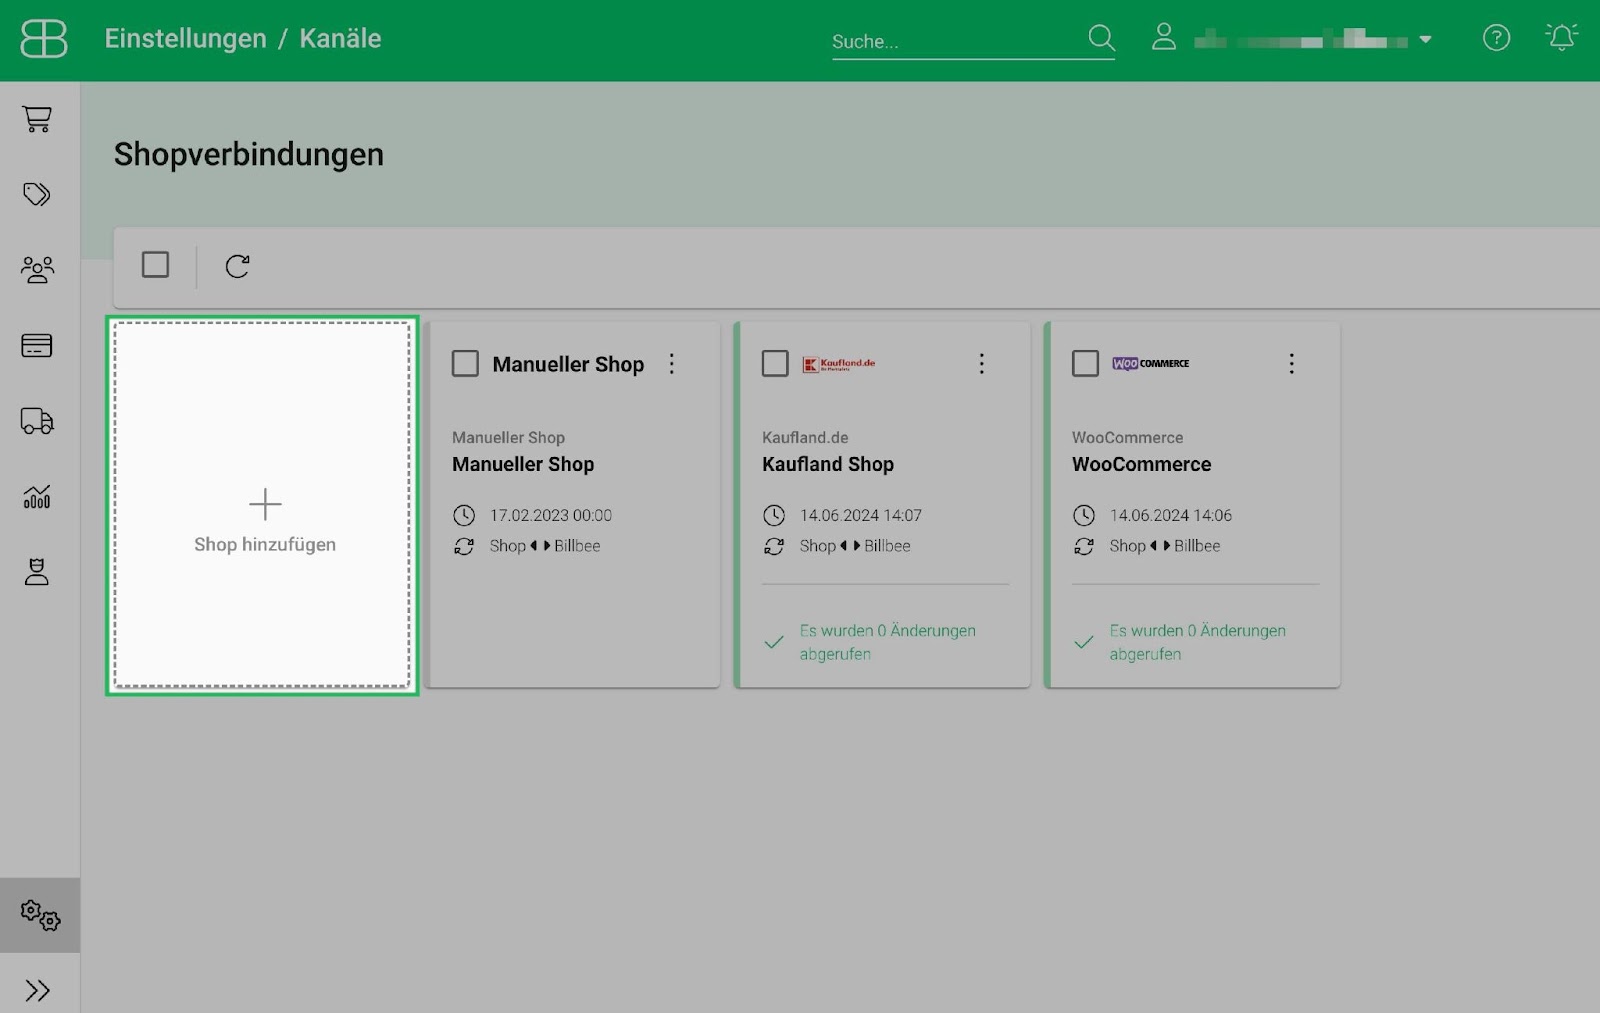Open the notifications bell icon
The height and width of the screenshot is (1013, 1600).
(1561, 38)
